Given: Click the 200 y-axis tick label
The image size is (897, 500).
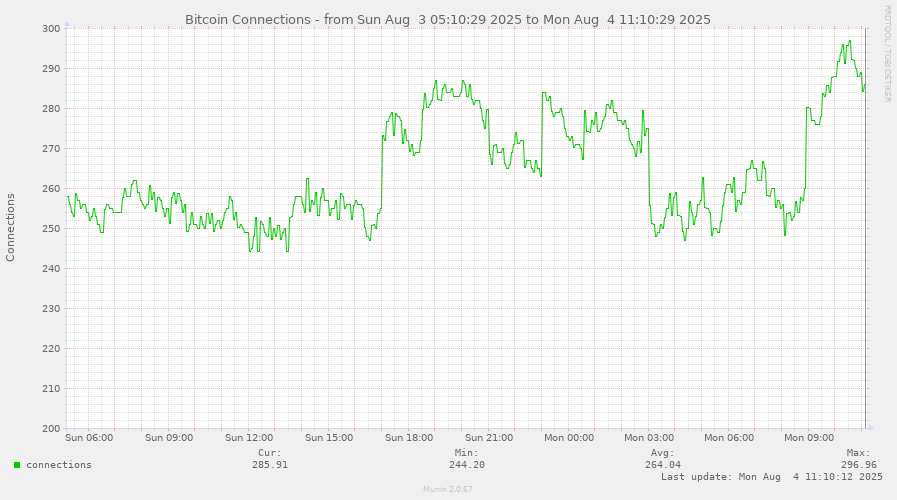Looking at the screenshot, I should tap(51, 429).
